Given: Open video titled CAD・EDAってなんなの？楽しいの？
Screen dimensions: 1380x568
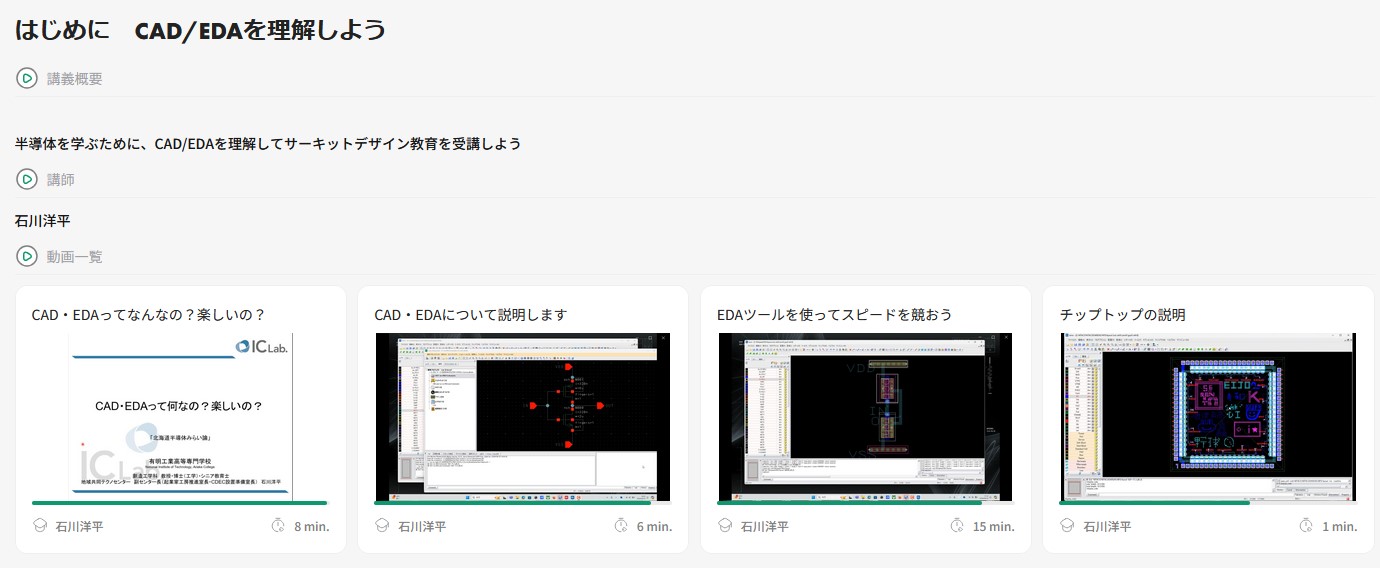Looking at the screenshot, I should pos(149,315).
